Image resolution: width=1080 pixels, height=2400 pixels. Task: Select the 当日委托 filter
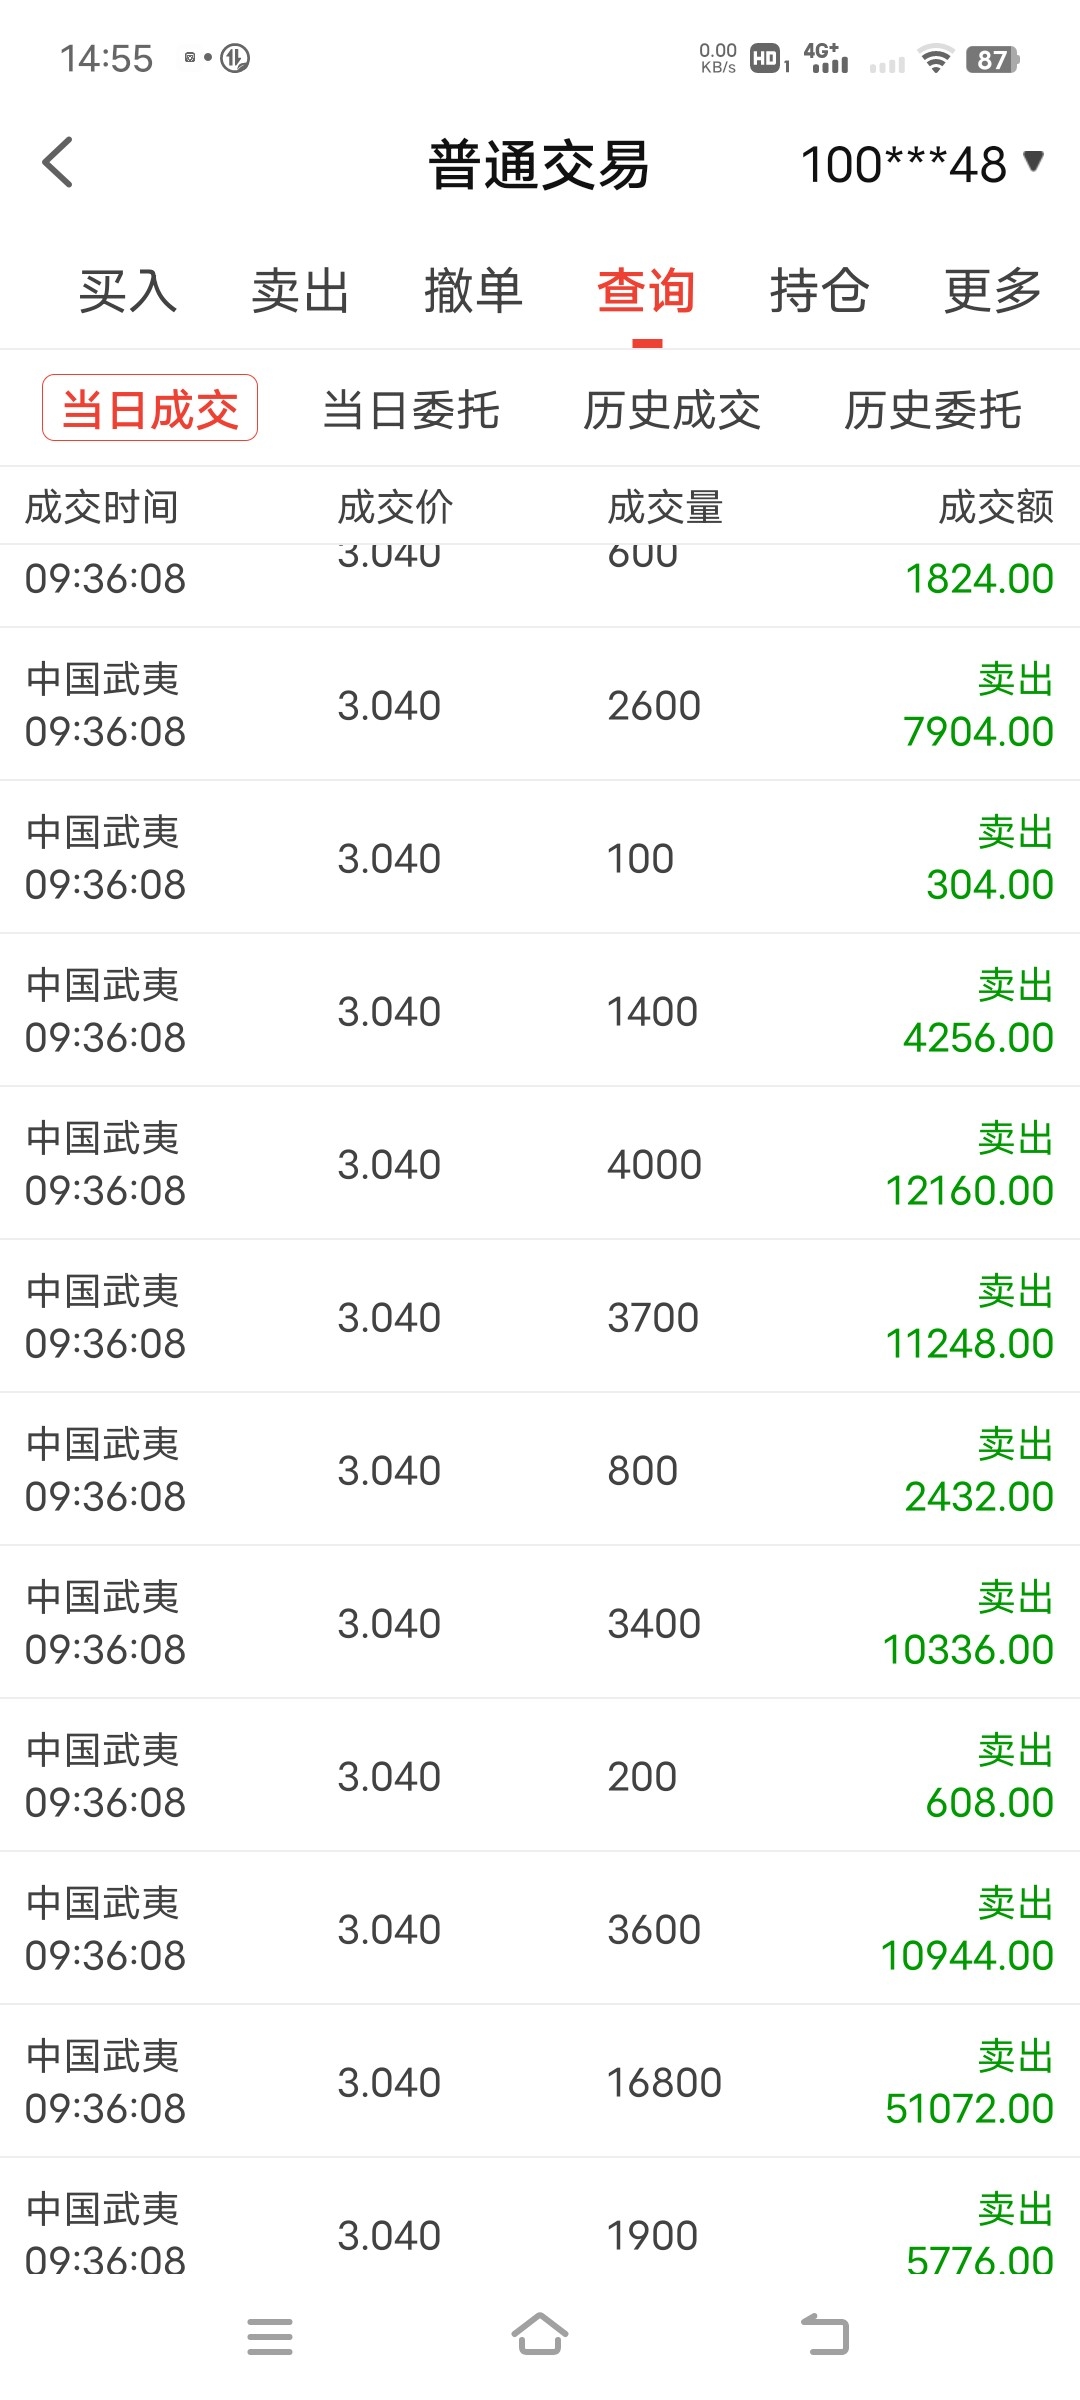click(411, 410)
